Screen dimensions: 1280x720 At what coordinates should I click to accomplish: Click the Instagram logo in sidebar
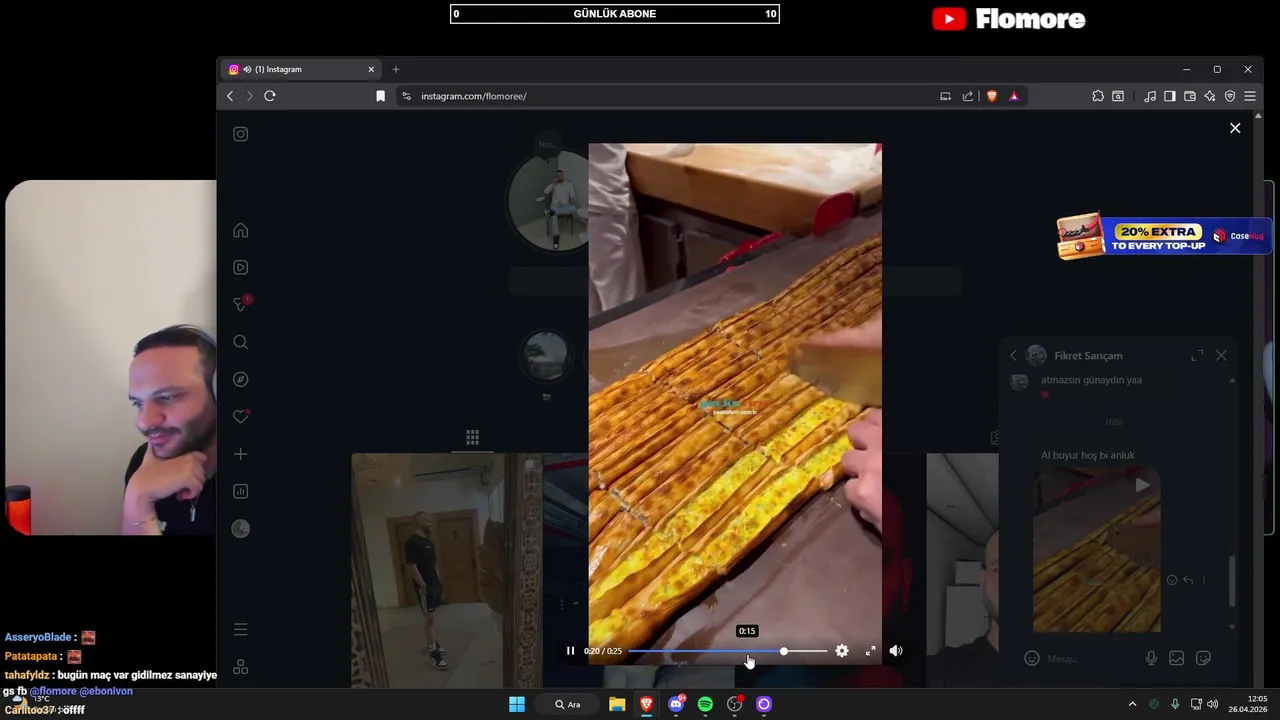(x=240, y=134)
